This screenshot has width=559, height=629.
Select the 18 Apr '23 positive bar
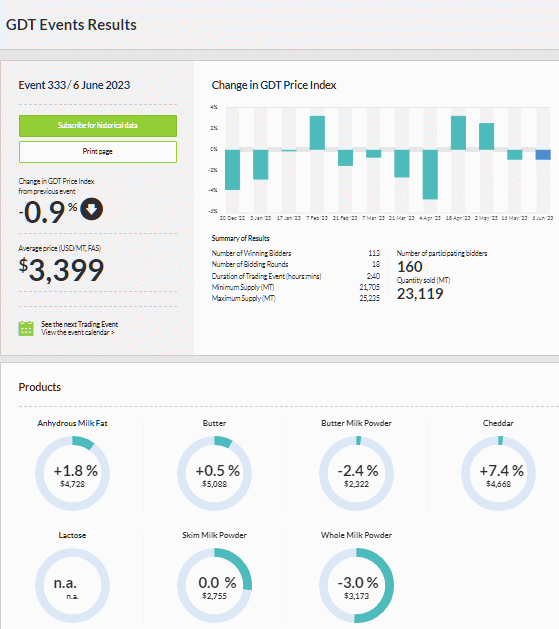[x=458, y=133]
